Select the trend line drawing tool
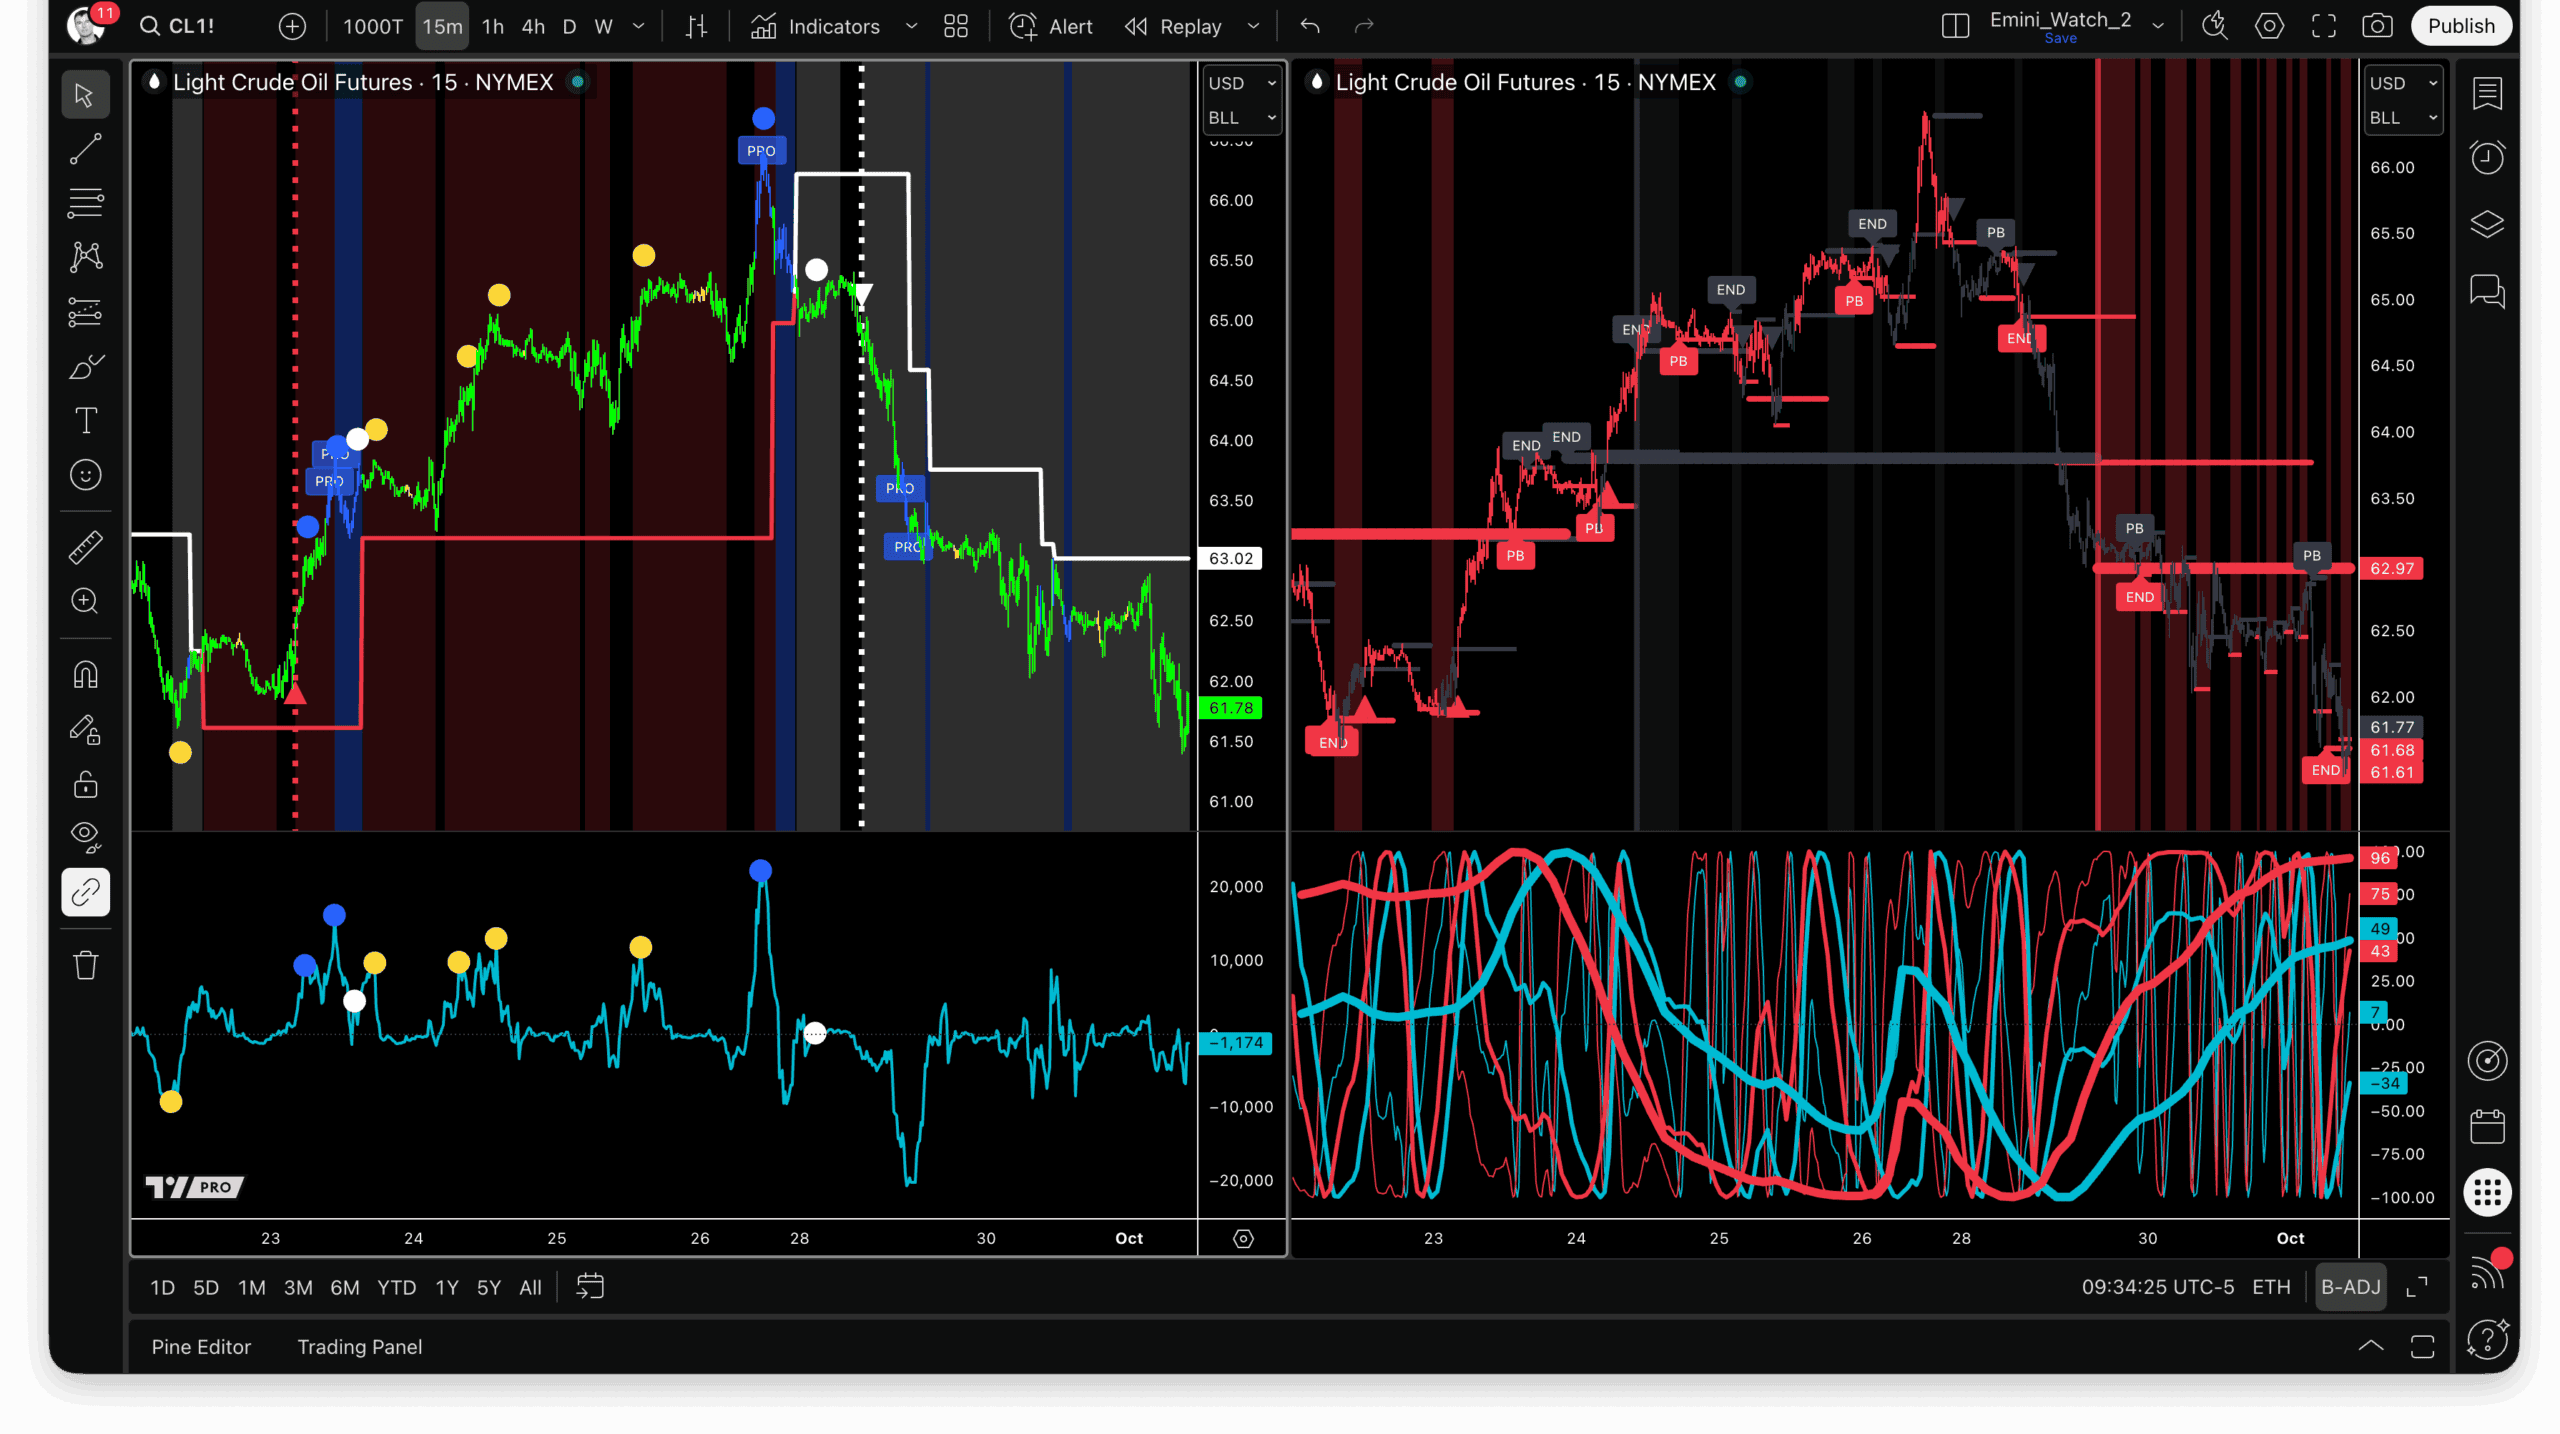 [85, 149]
